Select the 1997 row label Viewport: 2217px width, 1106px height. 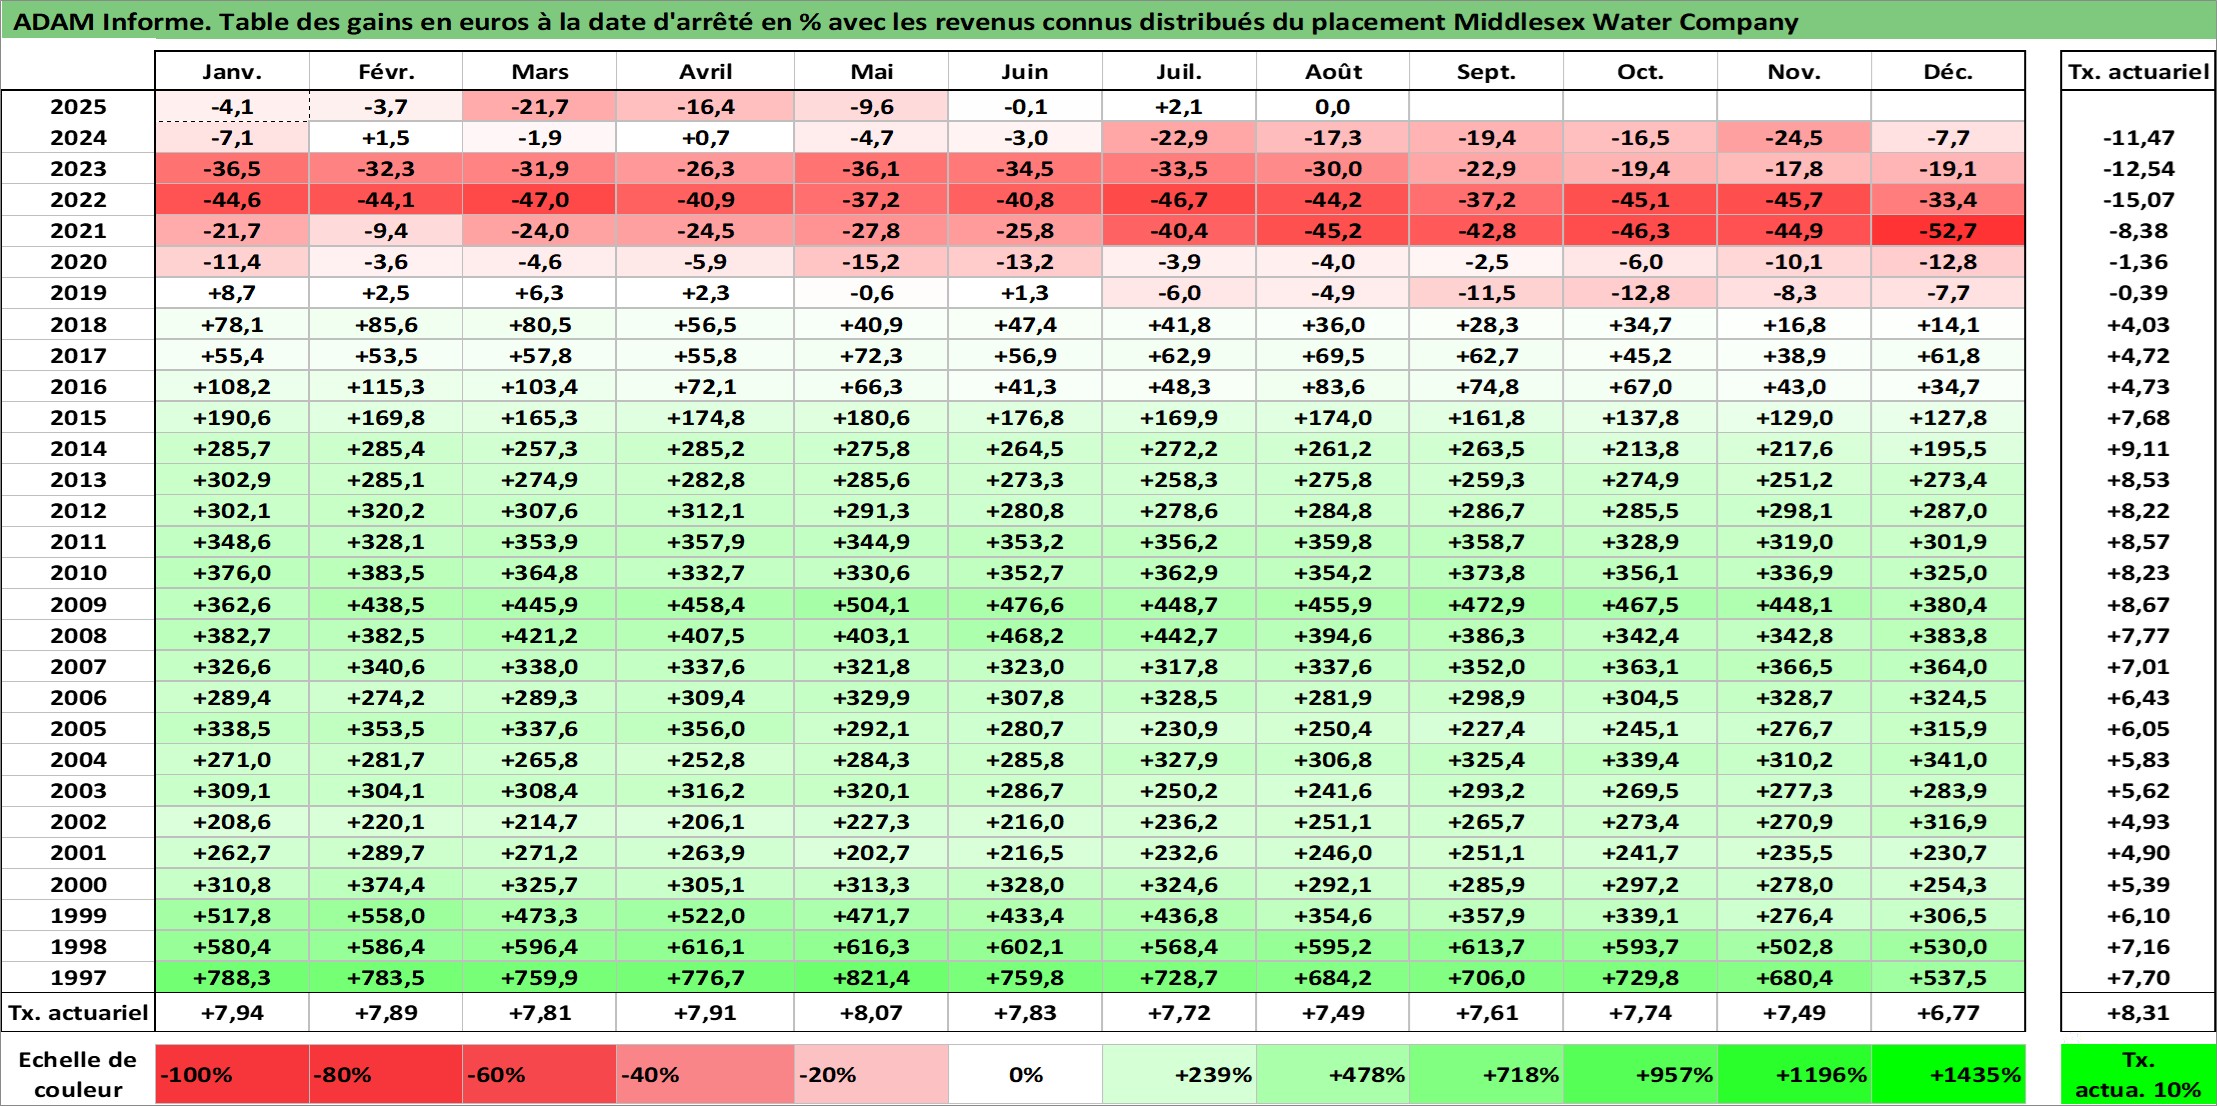78,977
